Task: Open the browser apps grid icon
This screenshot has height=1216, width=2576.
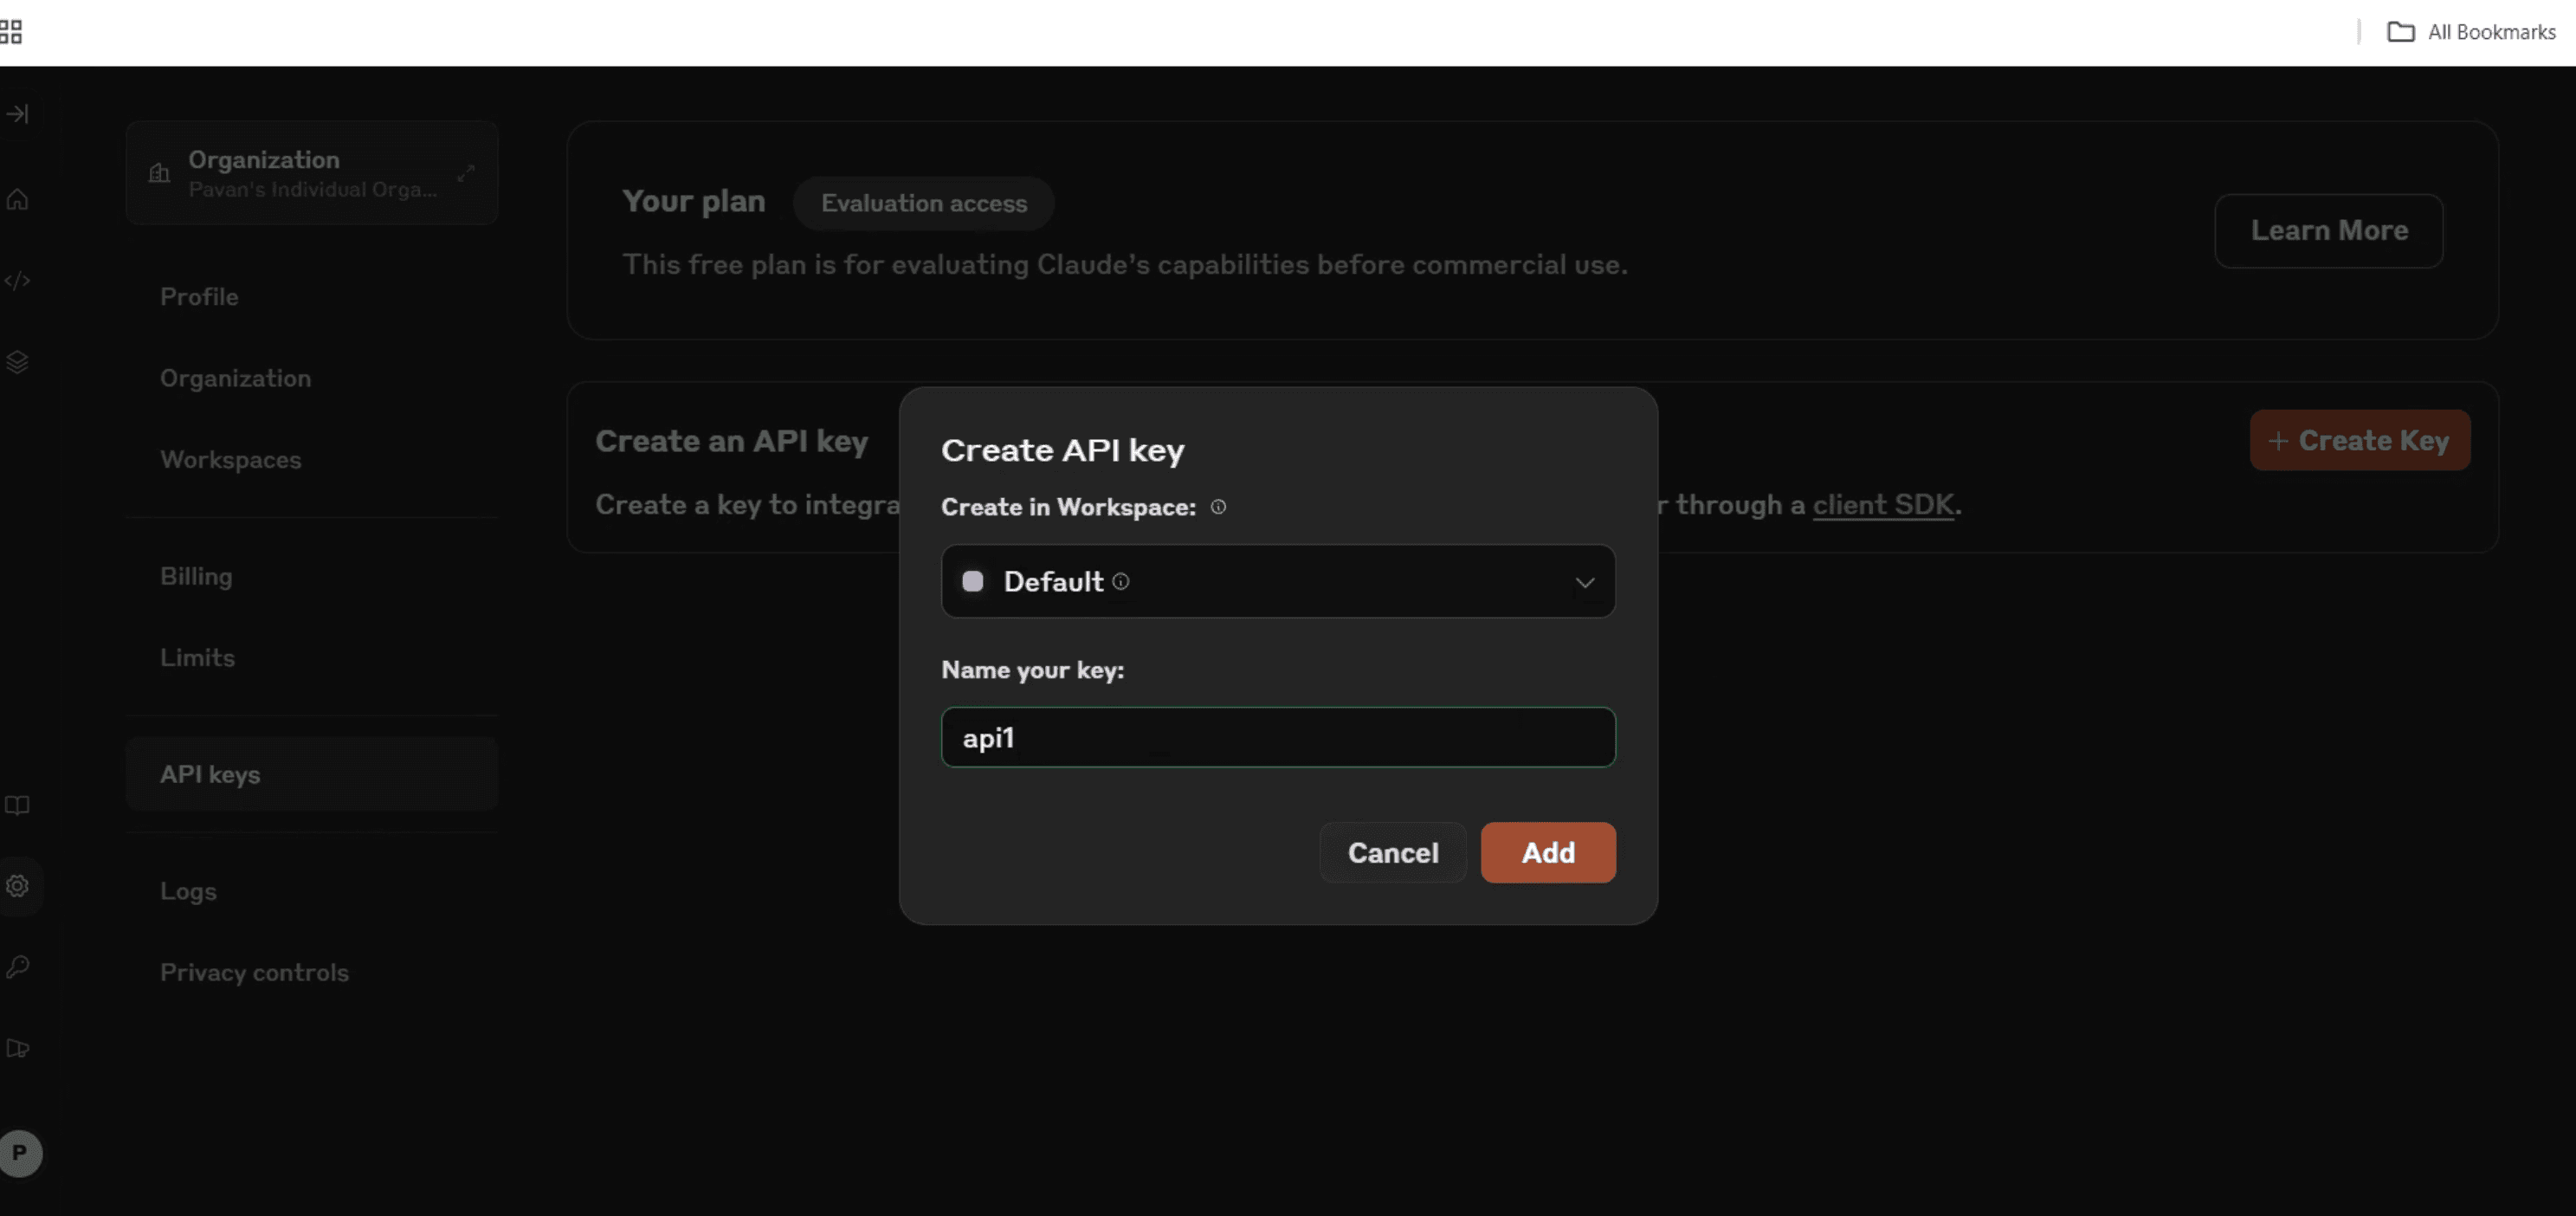Action: pos(11,32)
